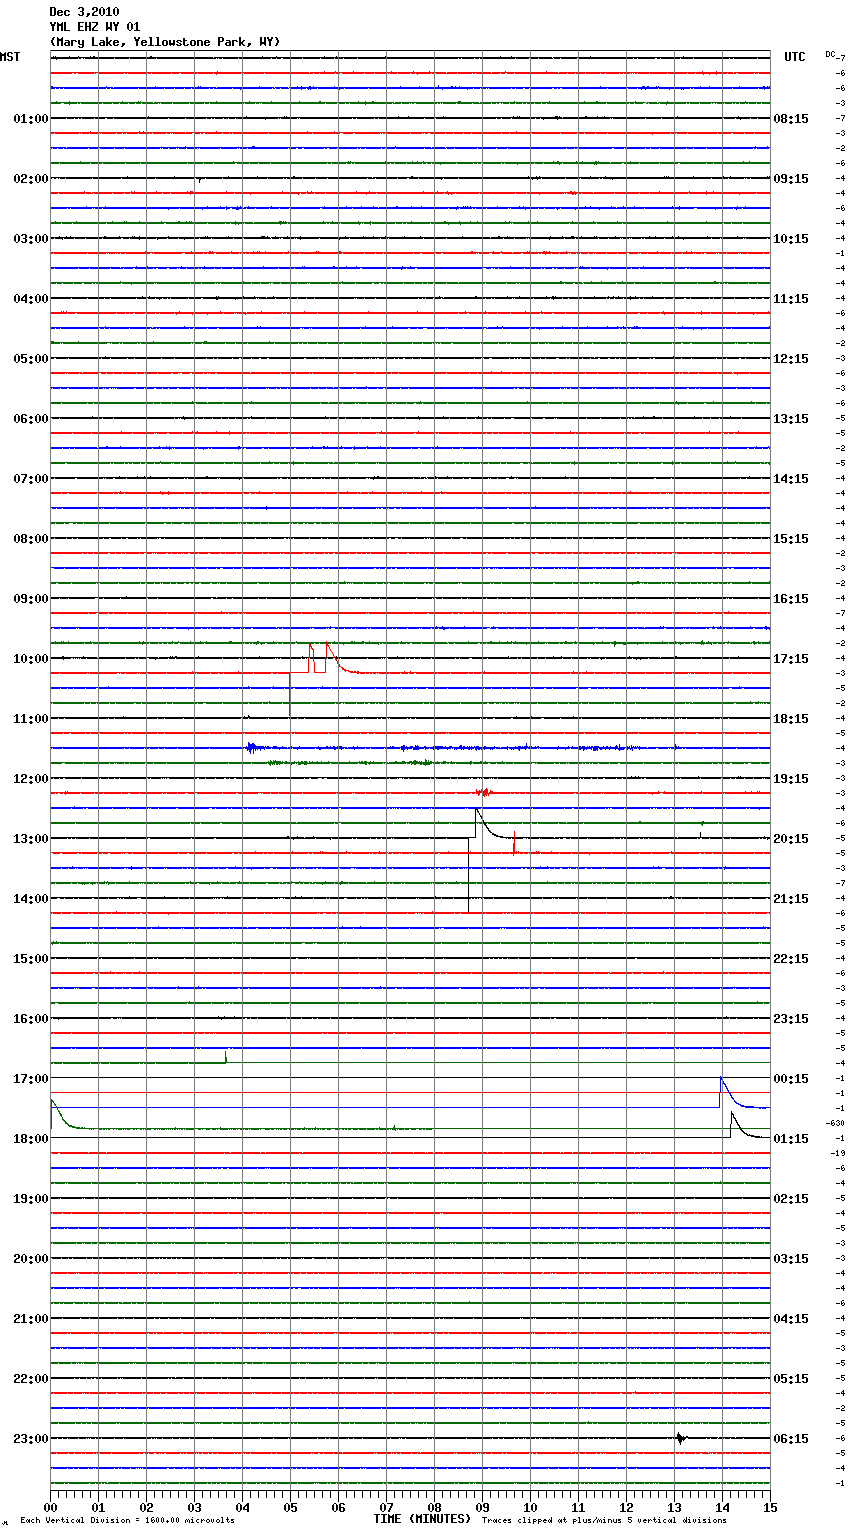Screen dimensions: 850x1534
Task: Select the 09:00 MST time label
Action: (31, 598)
